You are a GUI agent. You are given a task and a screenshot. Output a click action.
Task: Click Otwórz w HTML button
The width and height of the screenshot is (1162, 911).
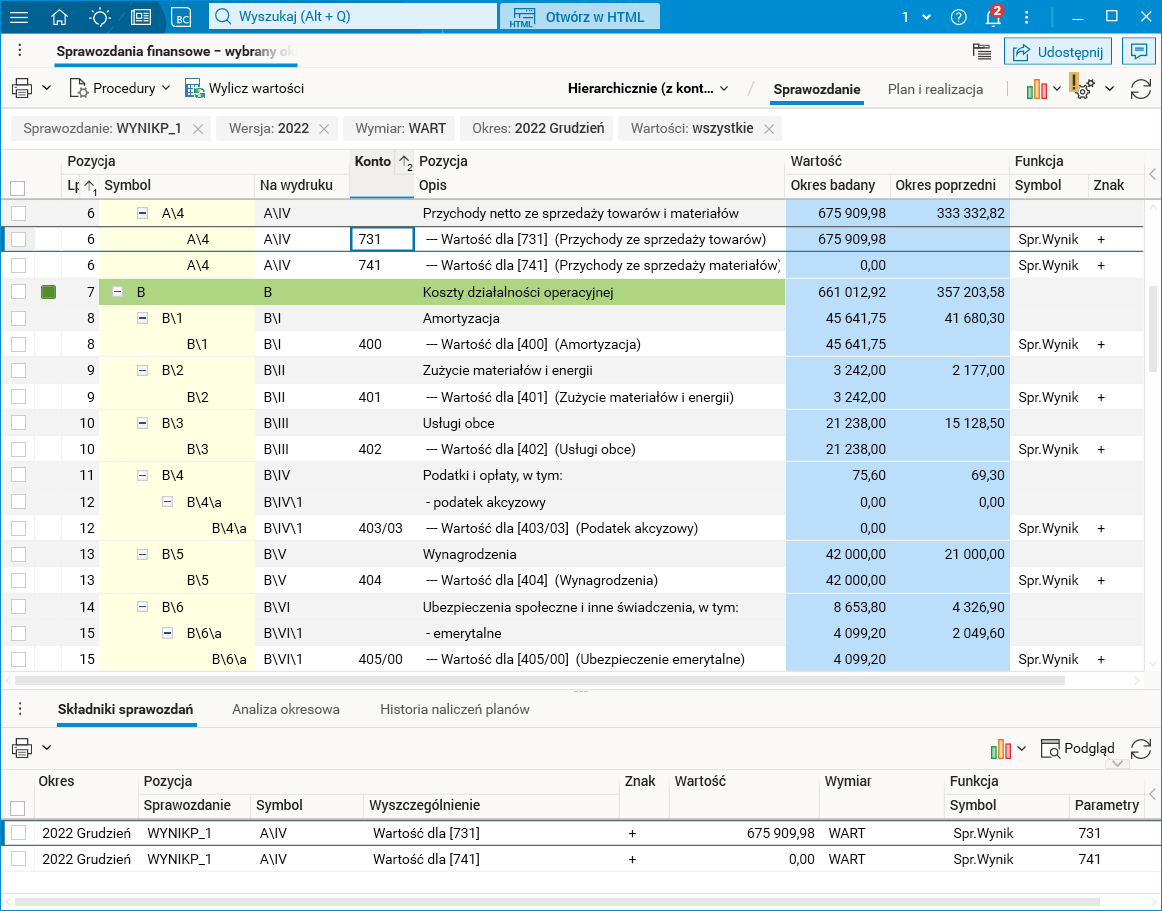(x=580, y=17)
